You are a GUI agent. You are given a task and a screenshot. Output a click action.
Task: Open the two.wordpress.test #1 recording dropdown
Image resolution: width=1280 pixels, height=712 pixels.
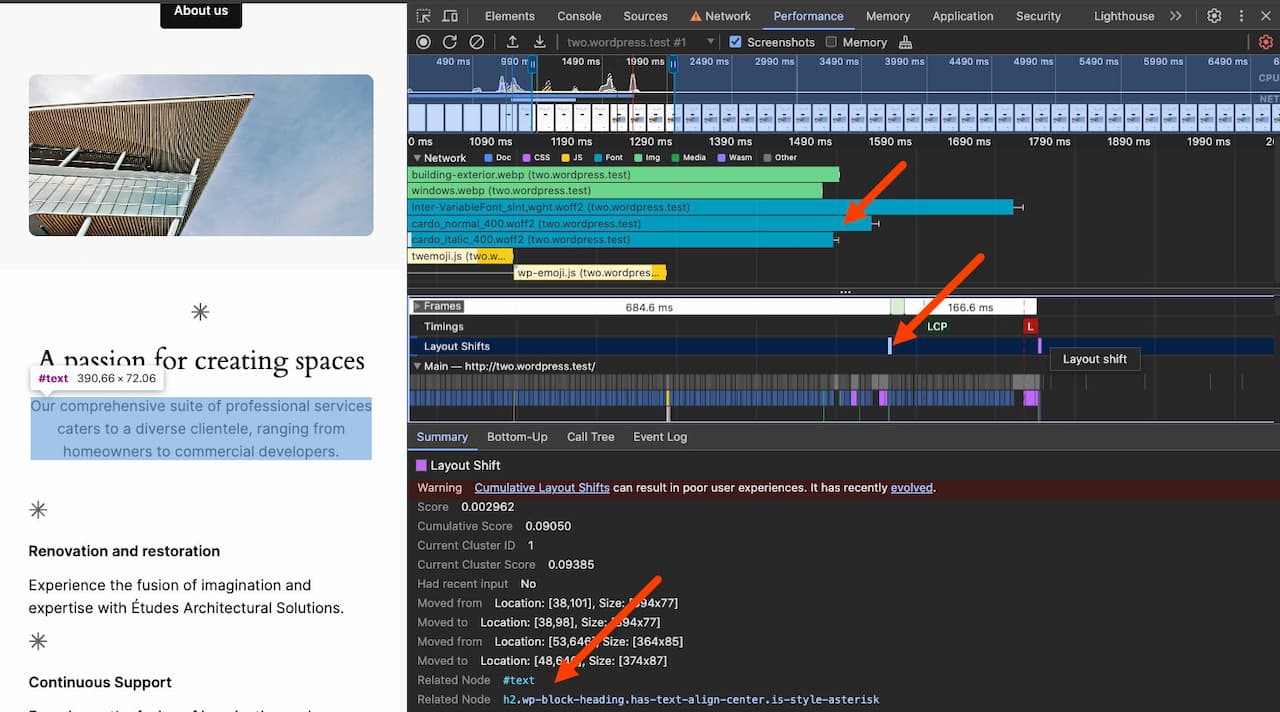click(640, 42)
